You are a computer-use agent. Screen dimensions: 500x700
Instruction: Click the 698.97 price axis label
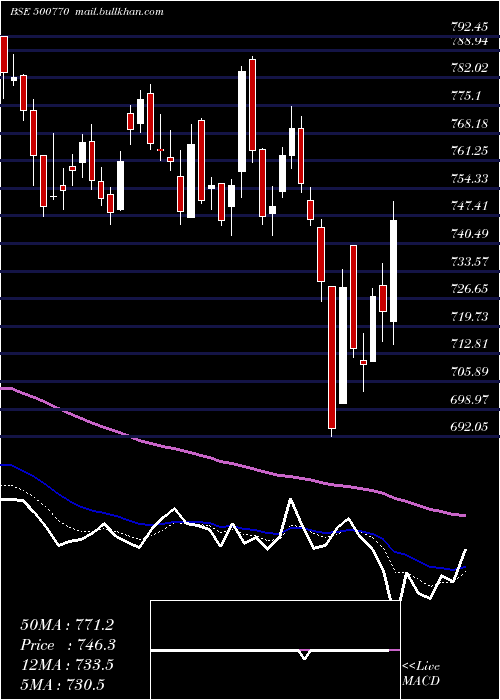click(x=469, y=399)
